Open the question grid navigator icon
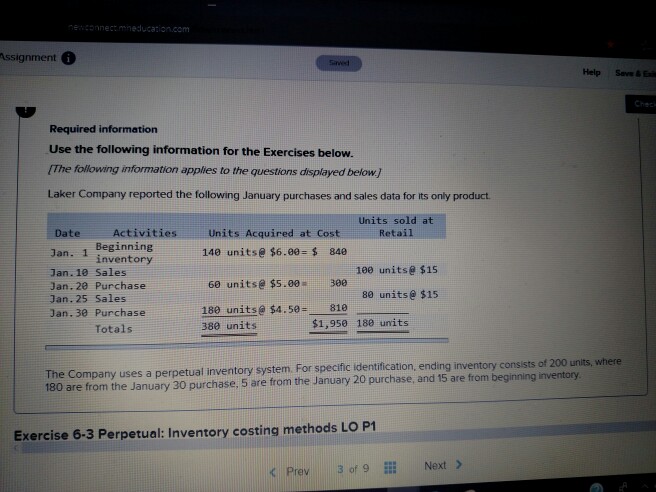Viewport: 656px width, 492px height. click(x=390, y=467)
